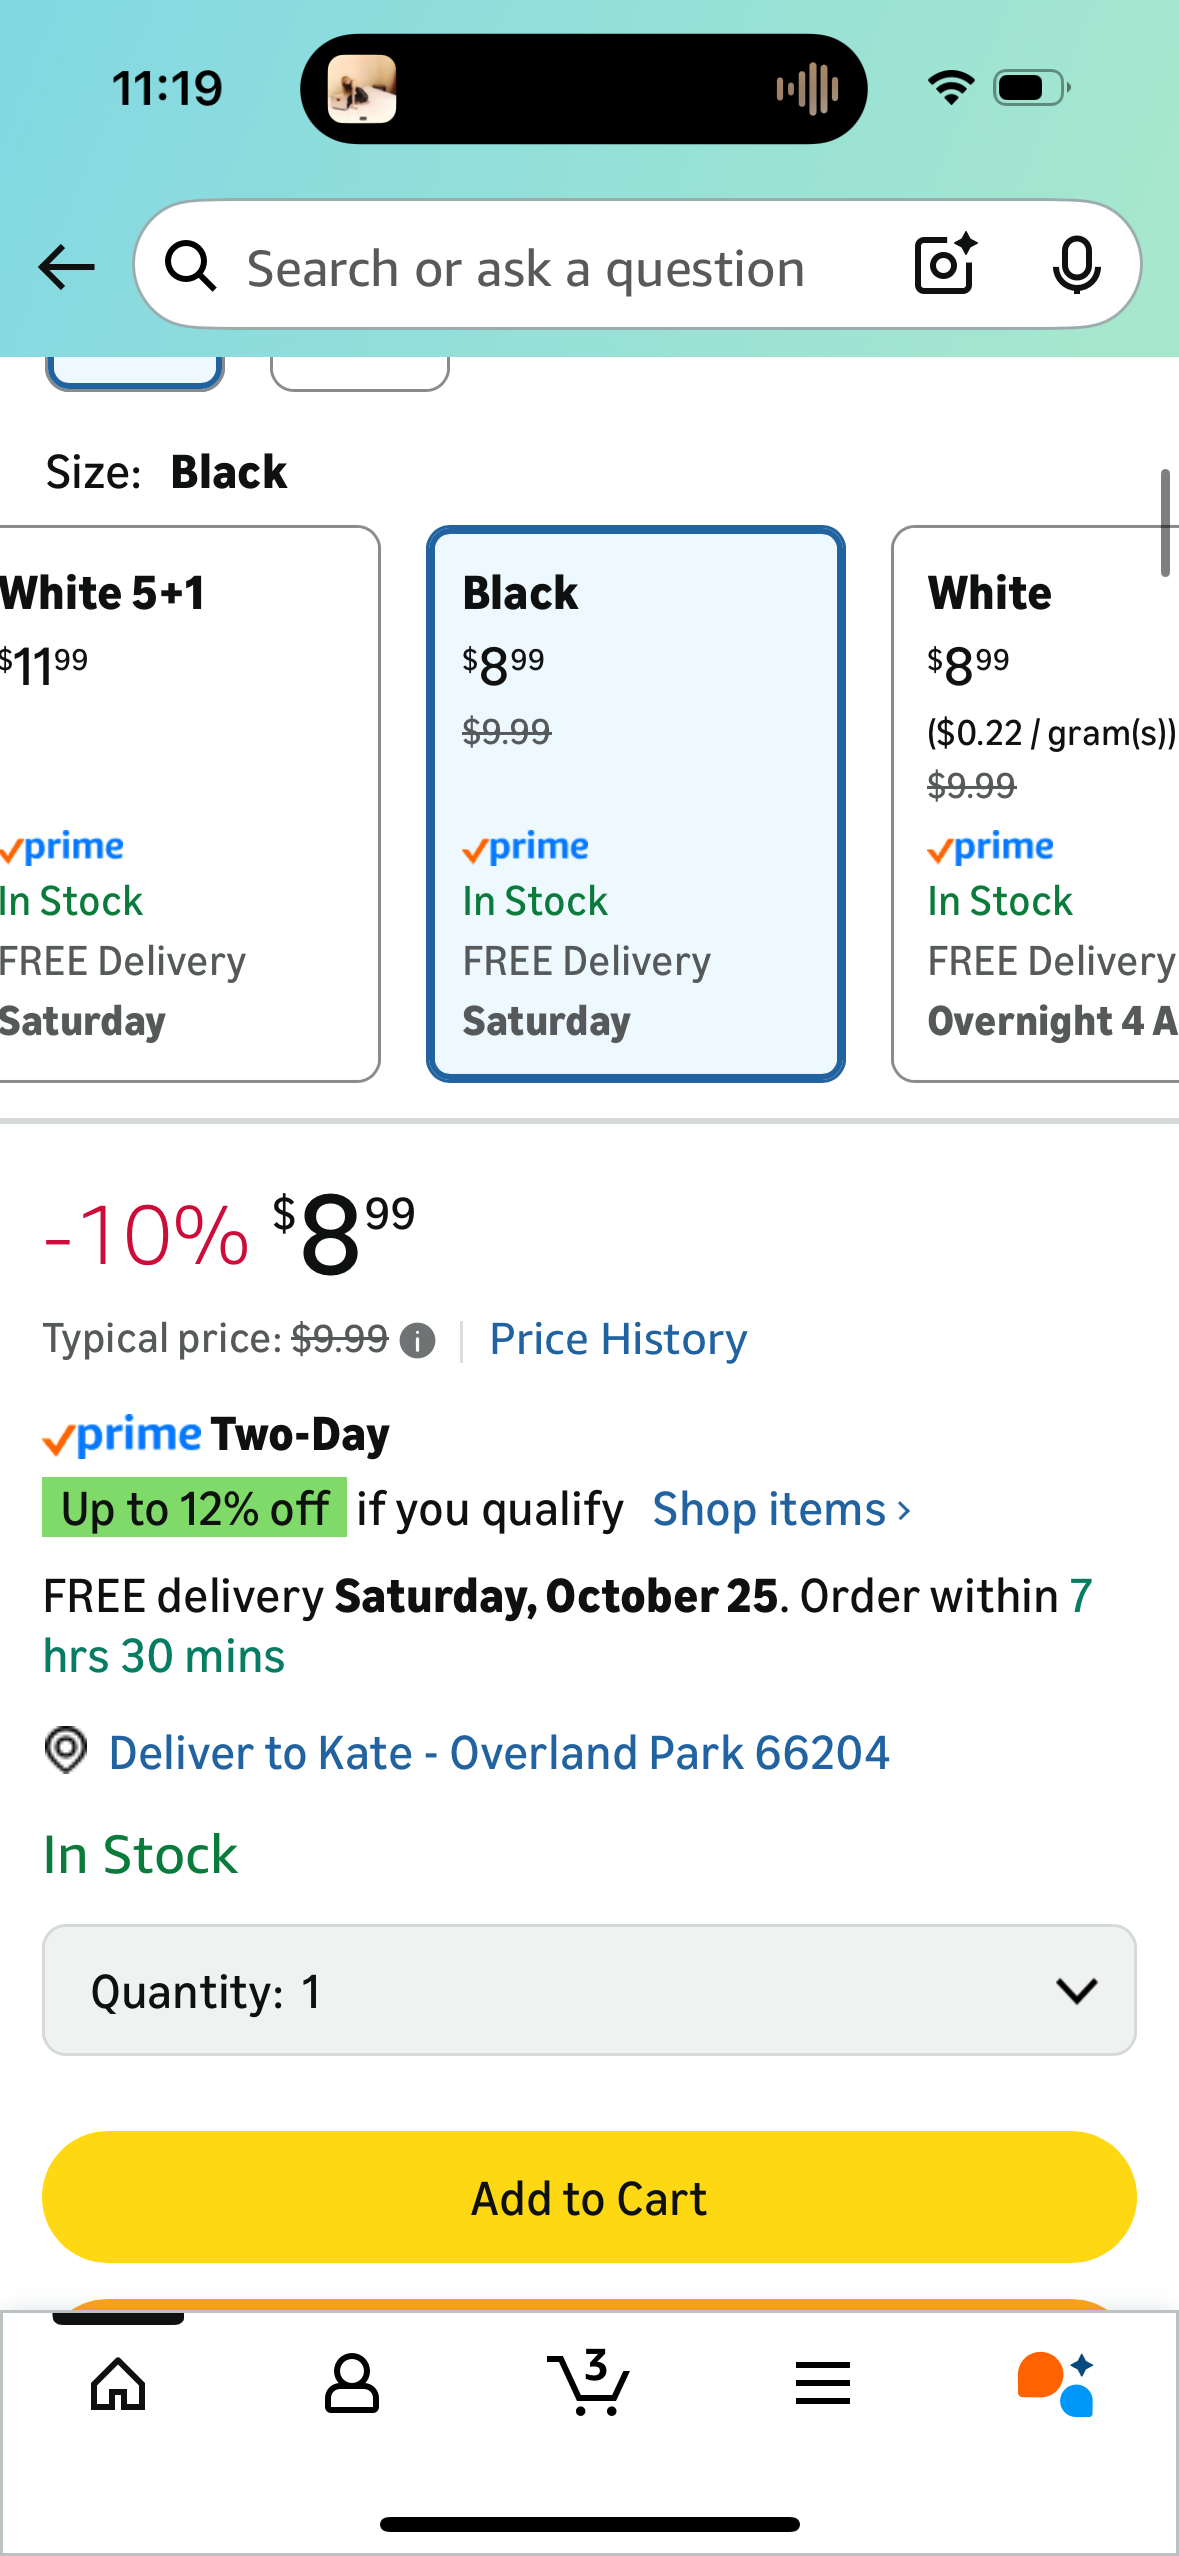
Task: Open the account profile icon
Action: [x=352, y=2384]
